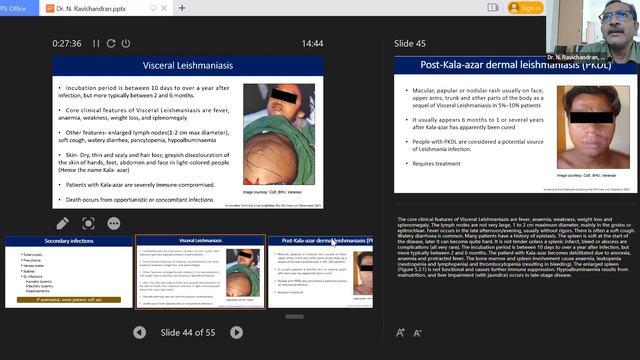Pause the presentation timer

(x=96, y=43)
